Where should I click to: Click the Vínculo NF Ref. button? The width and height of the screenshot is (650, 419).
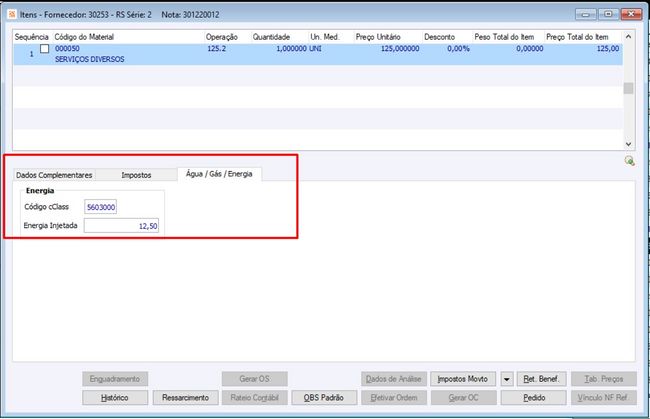pos(604,397)
